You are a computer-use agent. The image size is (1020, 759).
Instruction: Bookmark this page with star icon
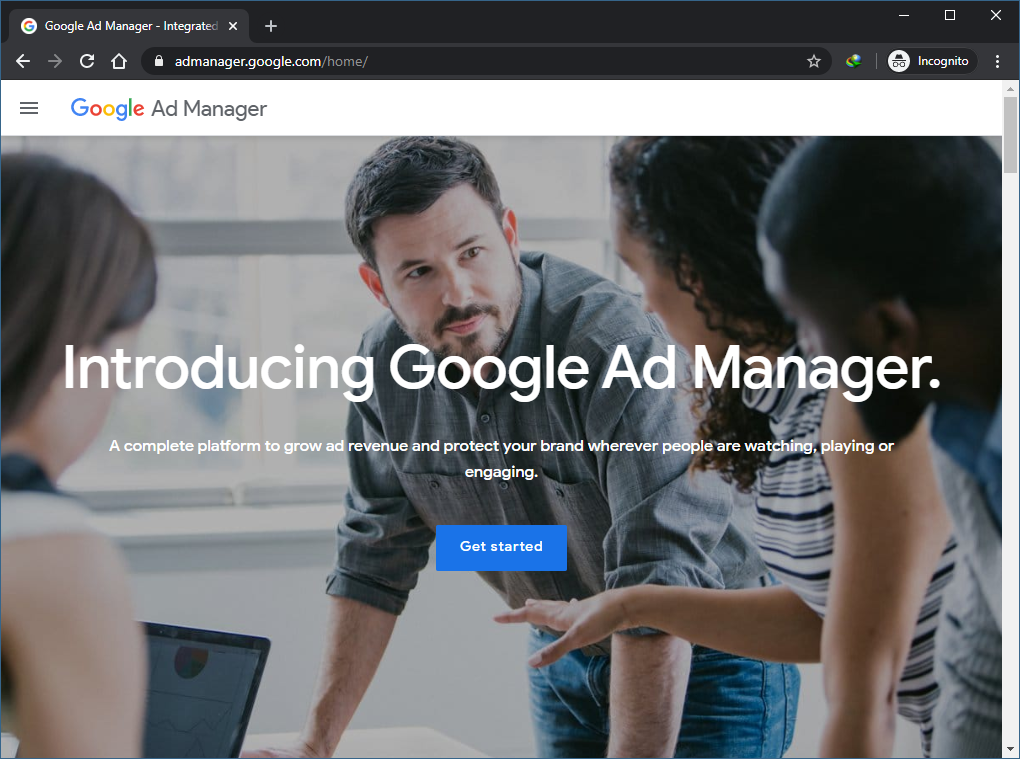813,61
